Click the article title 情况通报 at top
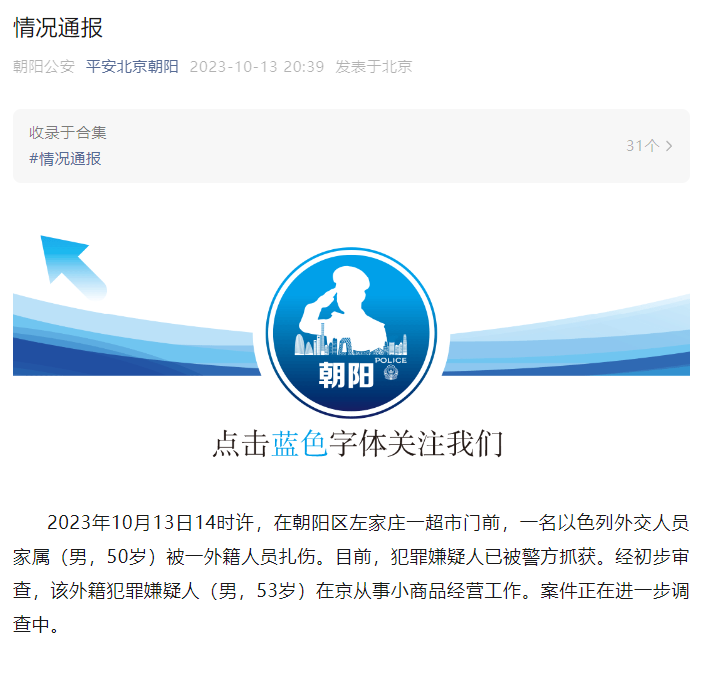Image resolution: width=705 pixels, height=677 pixels. (x=58, y=28)
